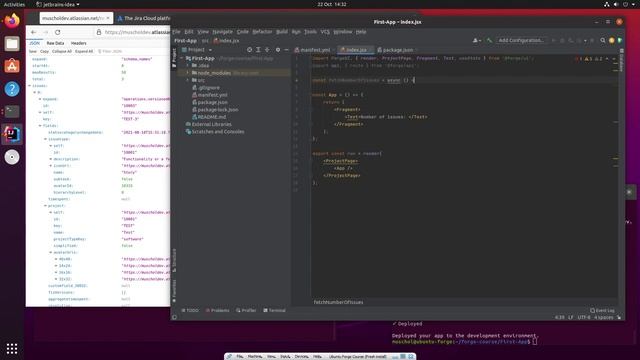Viewport: 640px width, 360px height.
Task: Click the locate opened file target icon
Action: [249, 50]
